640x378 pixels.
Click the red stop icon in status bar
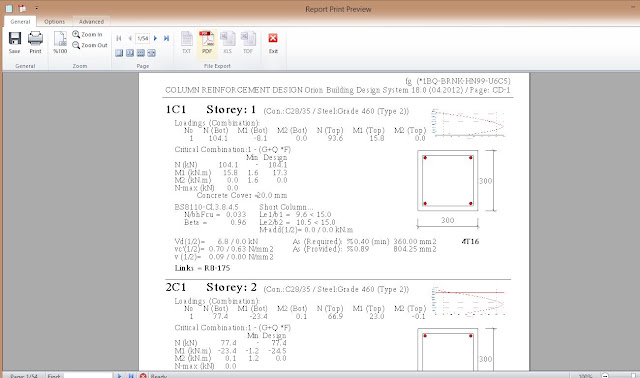pos(143,376)
